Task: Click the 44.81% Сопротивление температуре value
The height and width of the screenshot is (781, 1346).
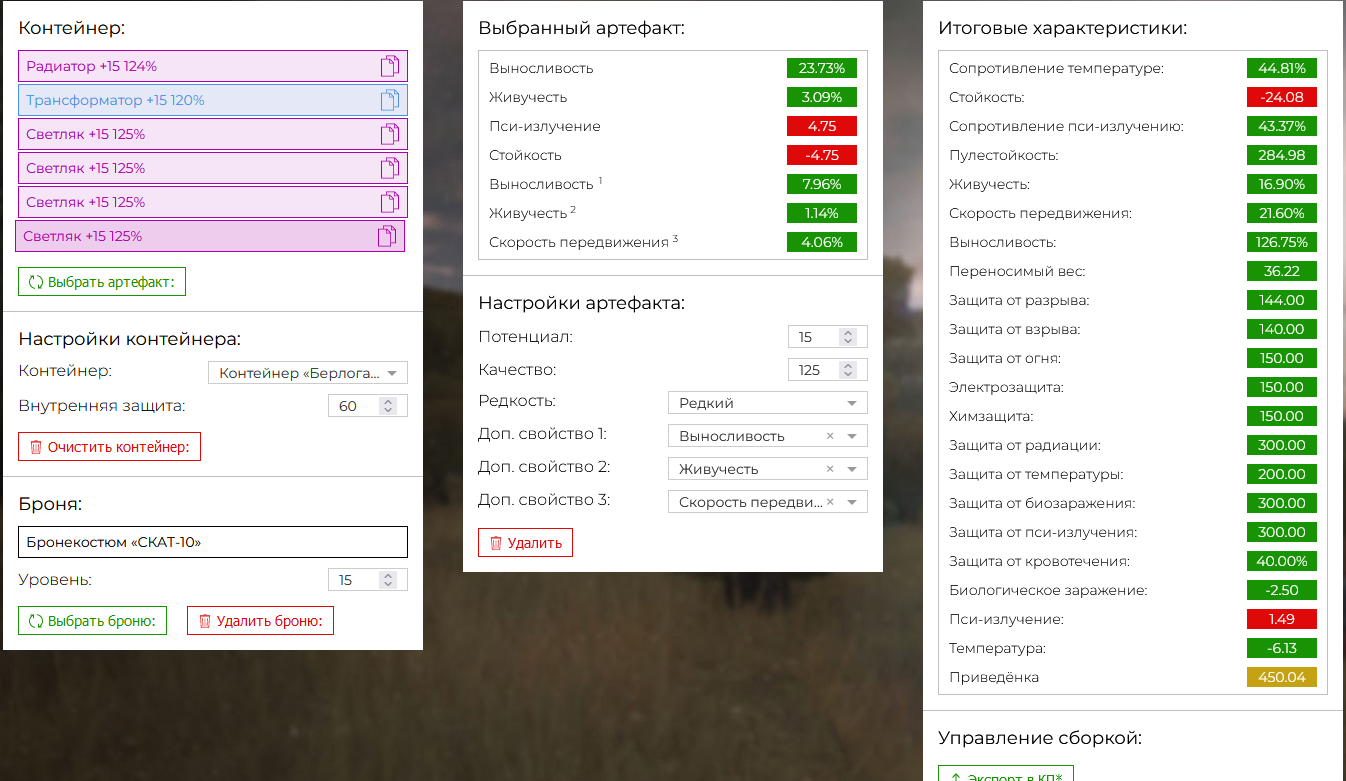Action: [1282, 68]
